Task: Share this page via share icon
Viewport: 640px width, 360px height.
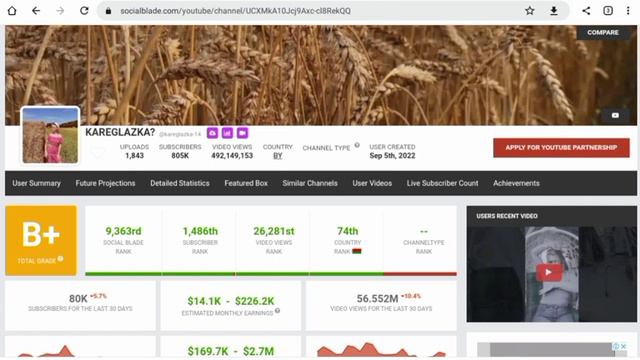Action: pos(586,11)
